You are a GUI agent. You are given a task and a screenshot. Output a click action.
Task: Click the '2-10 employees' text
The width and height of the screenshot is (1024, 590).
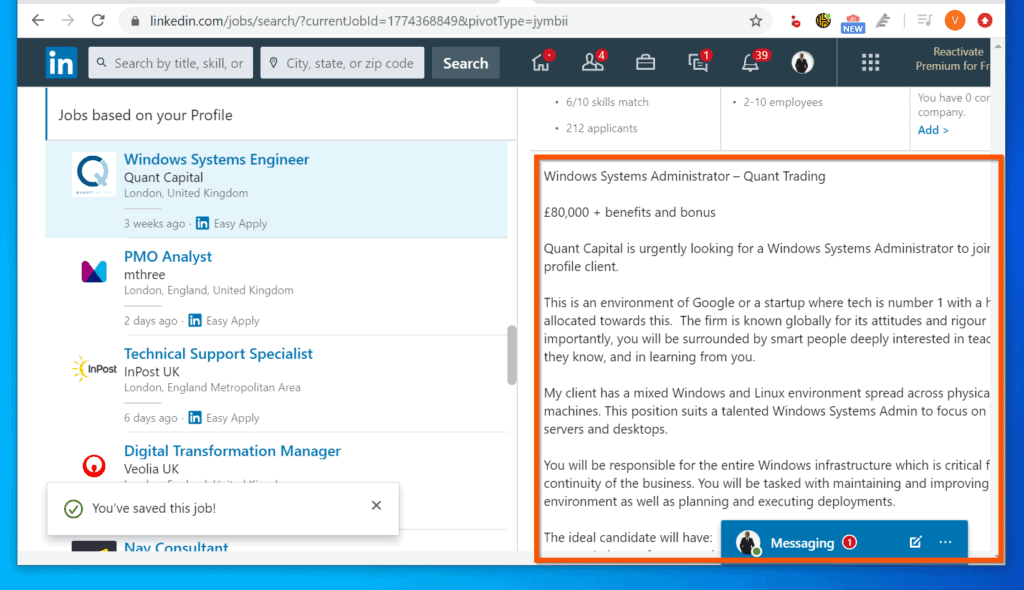(x=782, y=103)
